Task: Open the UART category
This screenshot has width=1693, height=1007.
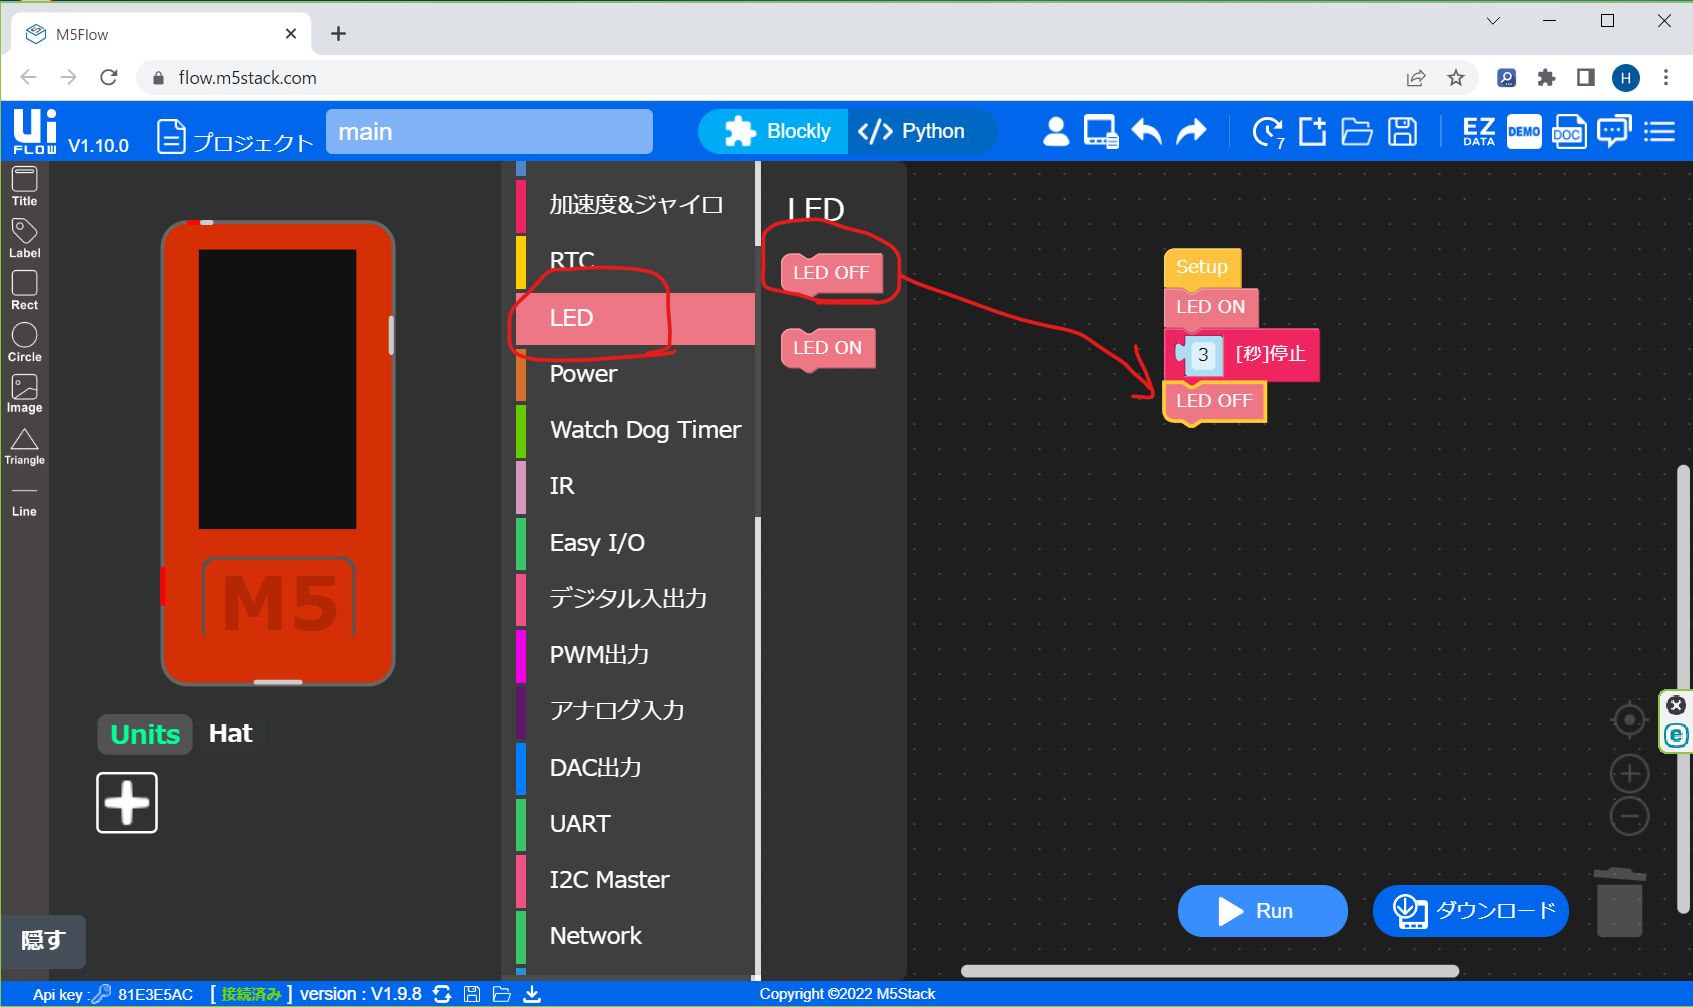Action: point(636,824)
